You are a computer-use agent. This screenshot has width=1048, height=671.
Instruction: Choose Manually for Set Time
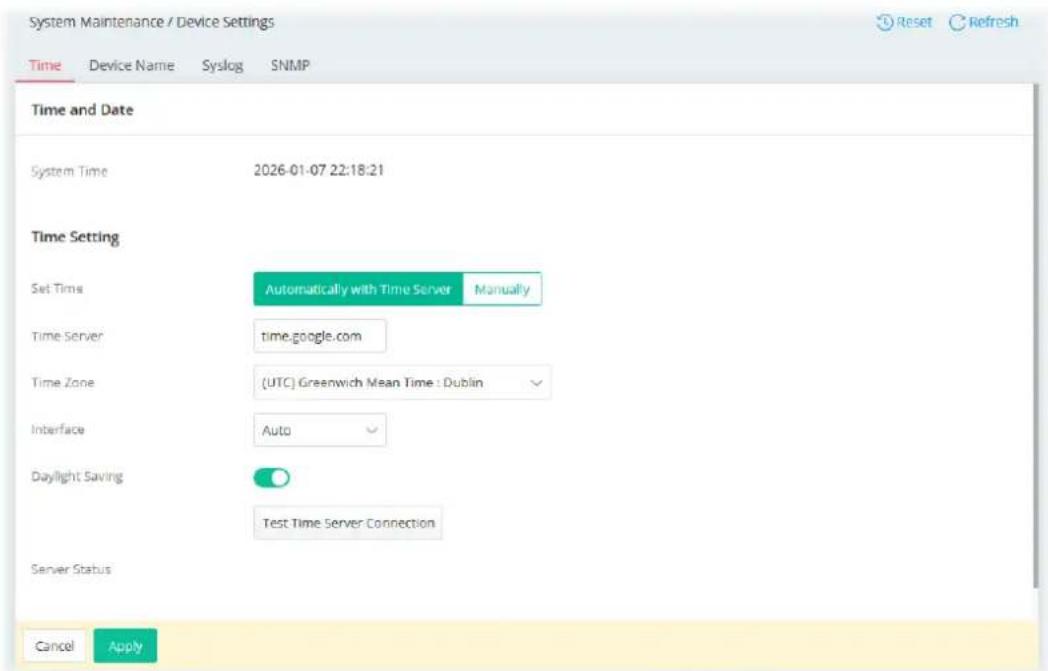pos(502,289)
